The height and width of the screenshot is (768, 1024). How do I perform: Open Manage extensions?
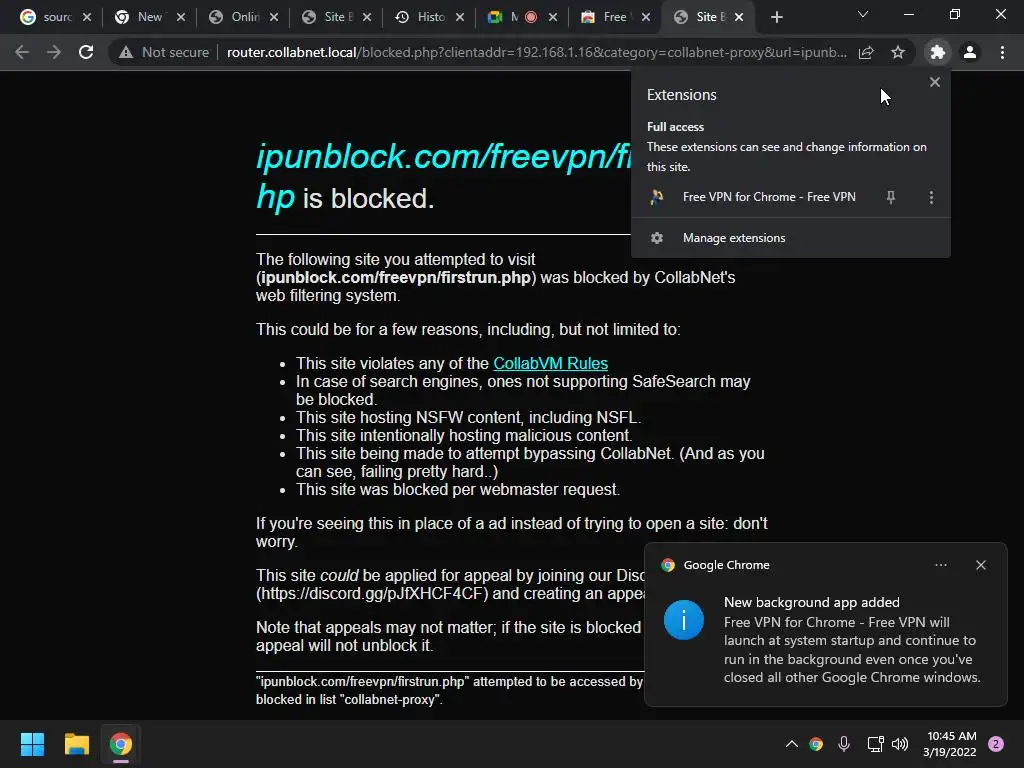[791, 238]
